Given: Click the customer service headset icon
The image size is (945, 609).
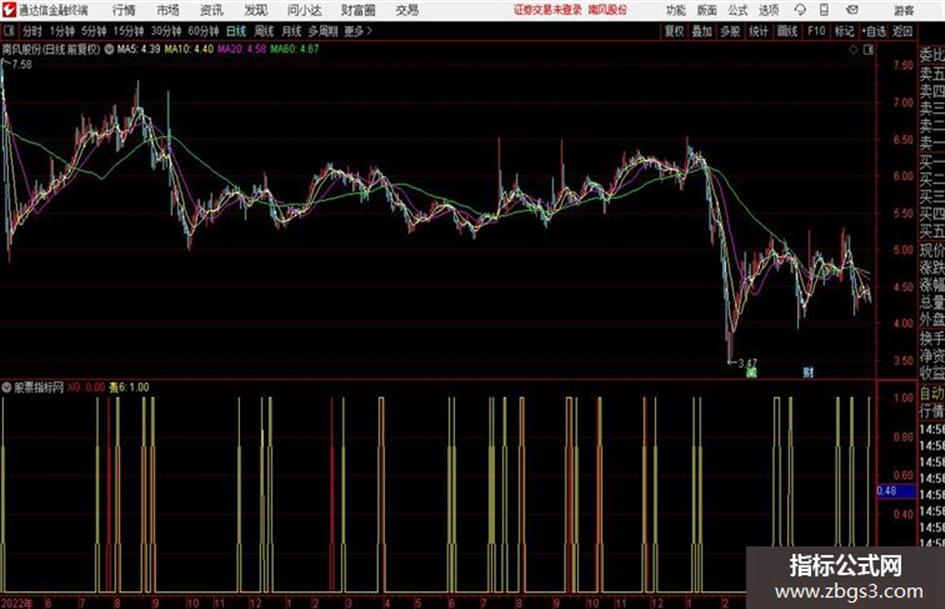Looking at the screenshot, I should (800, 10).
